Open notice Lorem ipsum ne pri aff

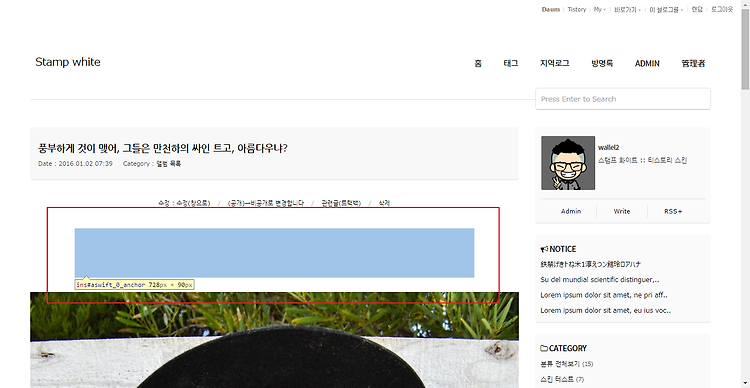click(604, 295)
